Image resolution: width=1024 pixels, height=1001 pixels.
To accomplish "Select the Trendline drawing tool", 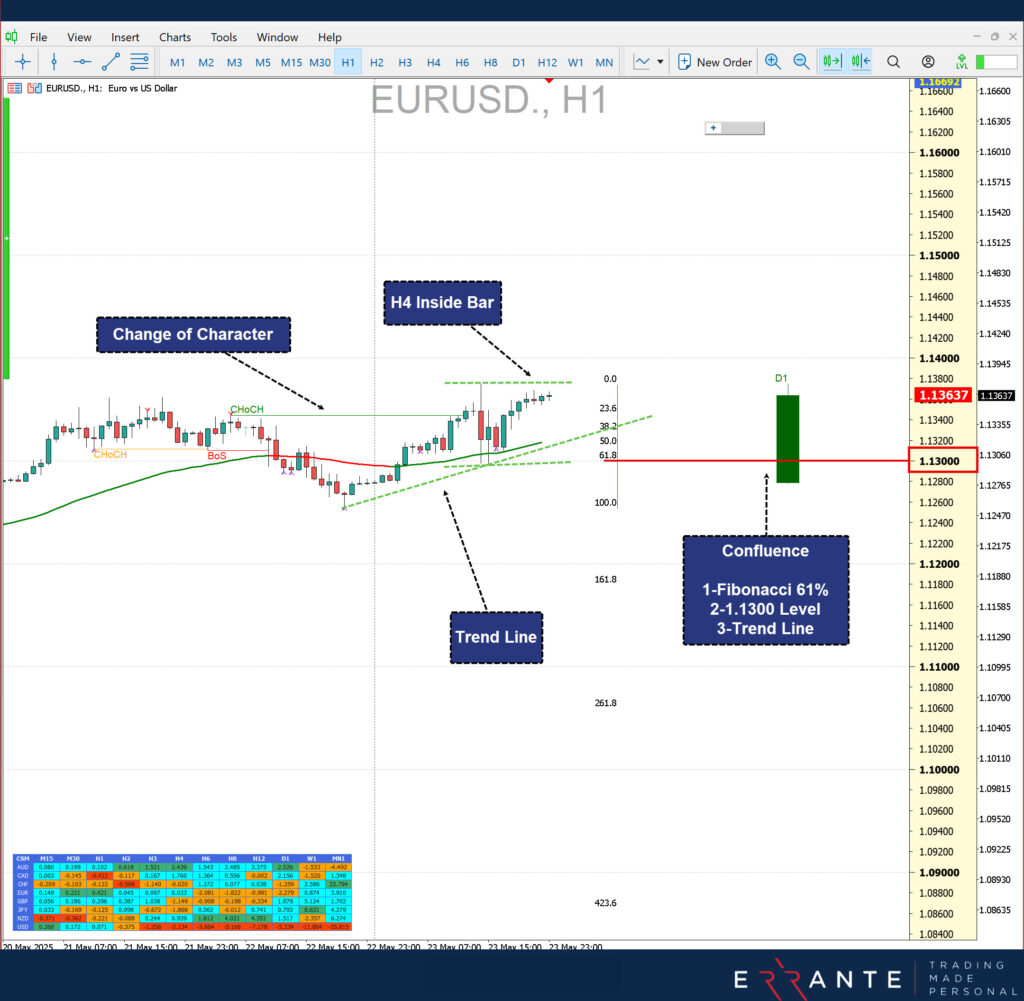I will point(111,62).
